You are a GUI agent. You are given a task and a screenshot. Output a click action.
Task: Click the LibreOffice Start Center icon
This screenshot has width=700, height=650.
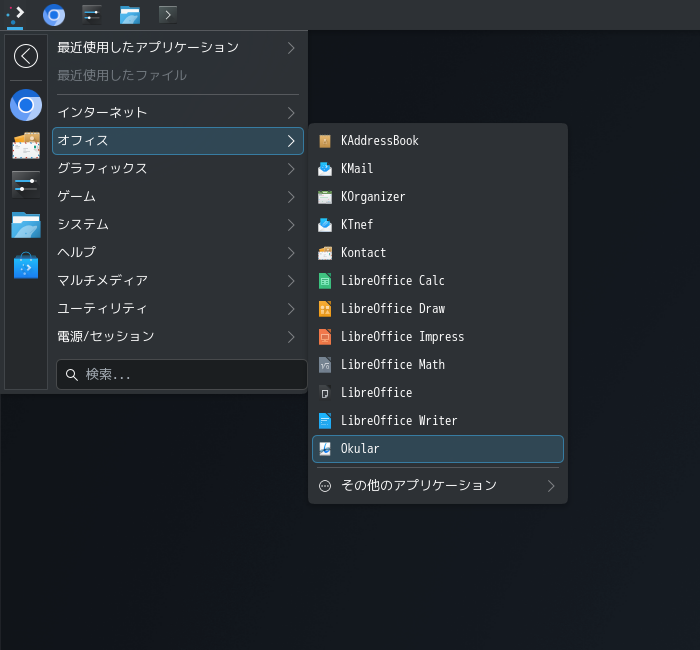click(325, 393)
